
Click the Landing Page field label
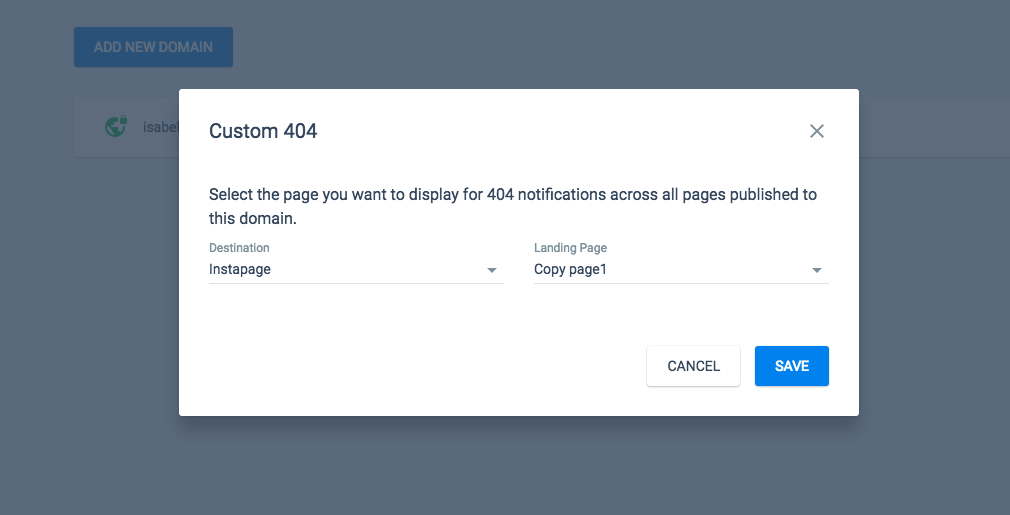click(570, 248)
